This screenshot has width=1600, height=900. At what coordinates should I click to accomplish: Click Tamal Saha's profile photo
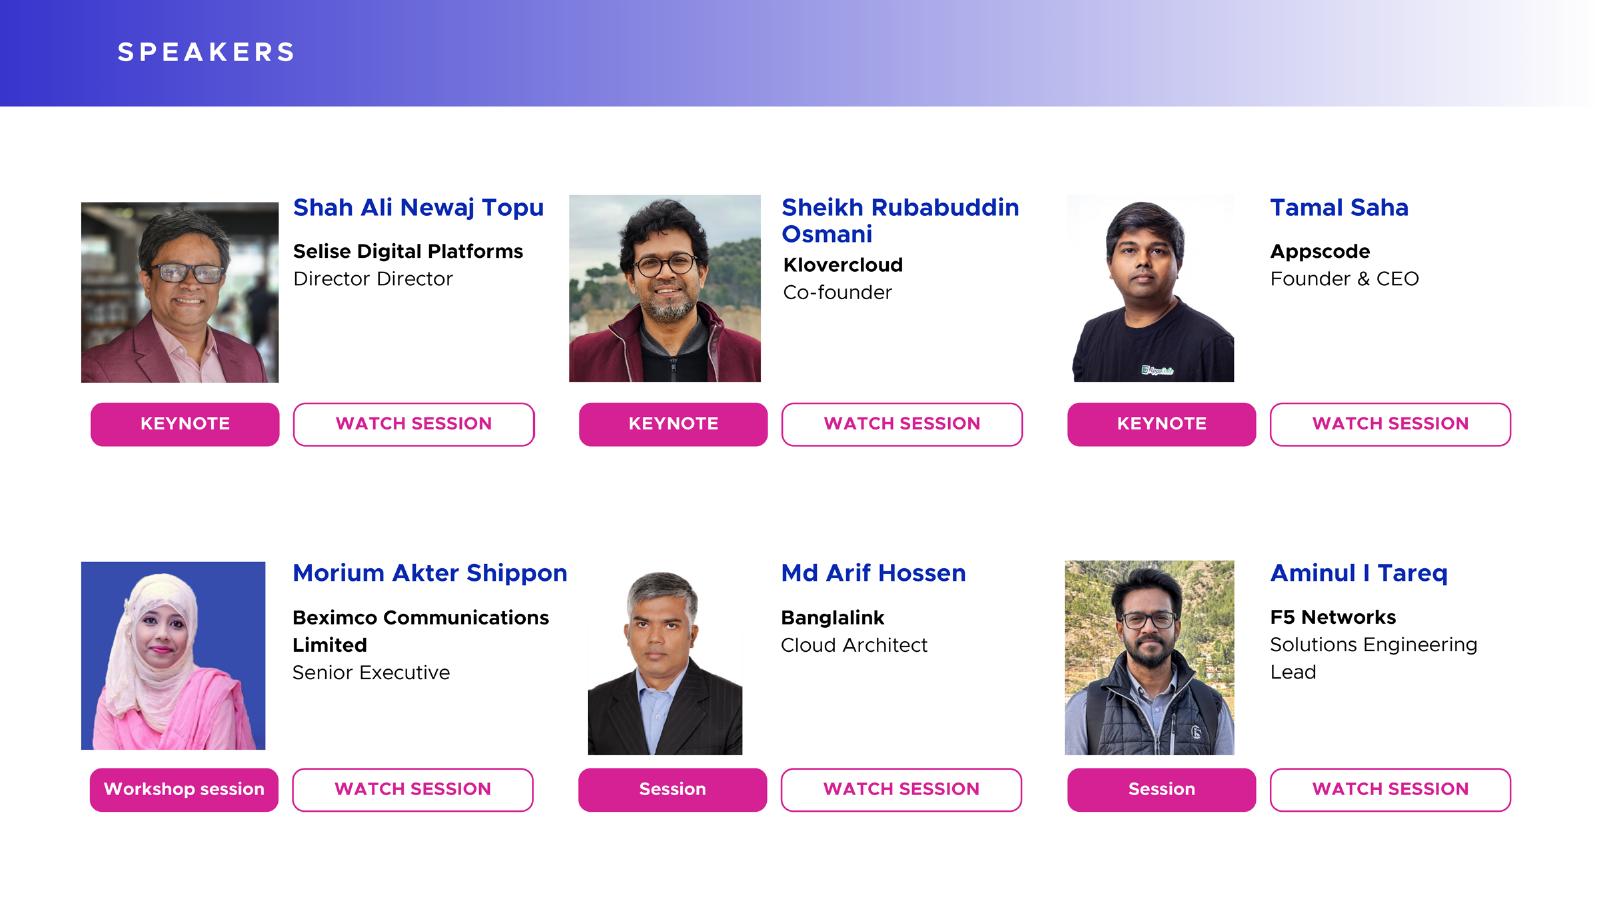click(1150, 288)
